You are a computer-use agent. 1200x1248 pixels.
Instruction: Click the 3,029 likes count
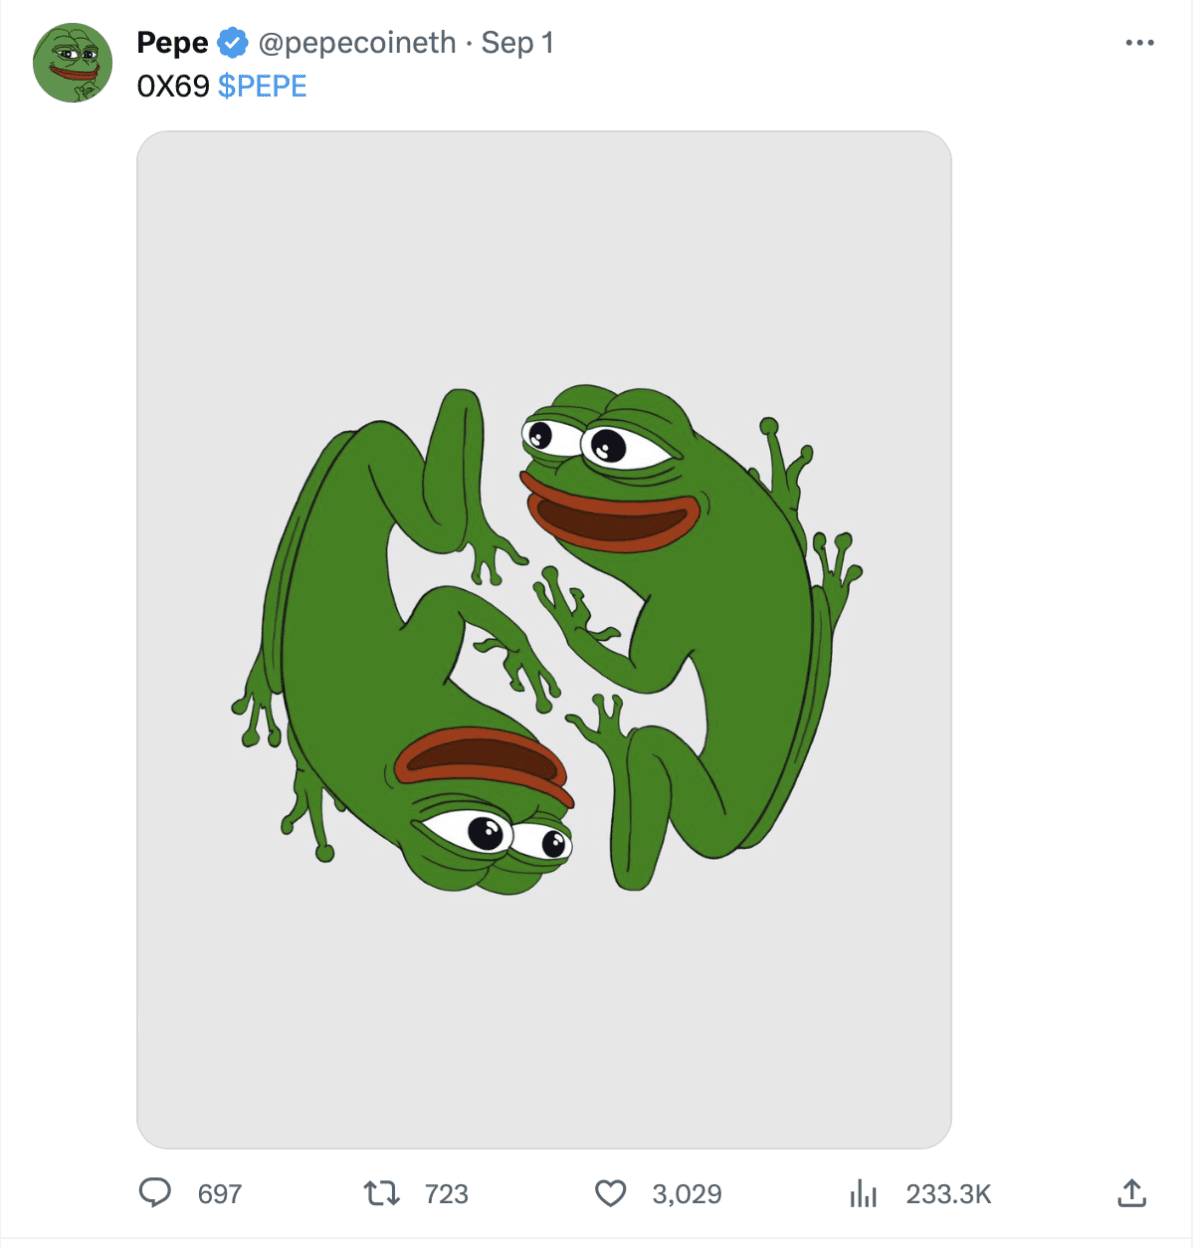688,1193
